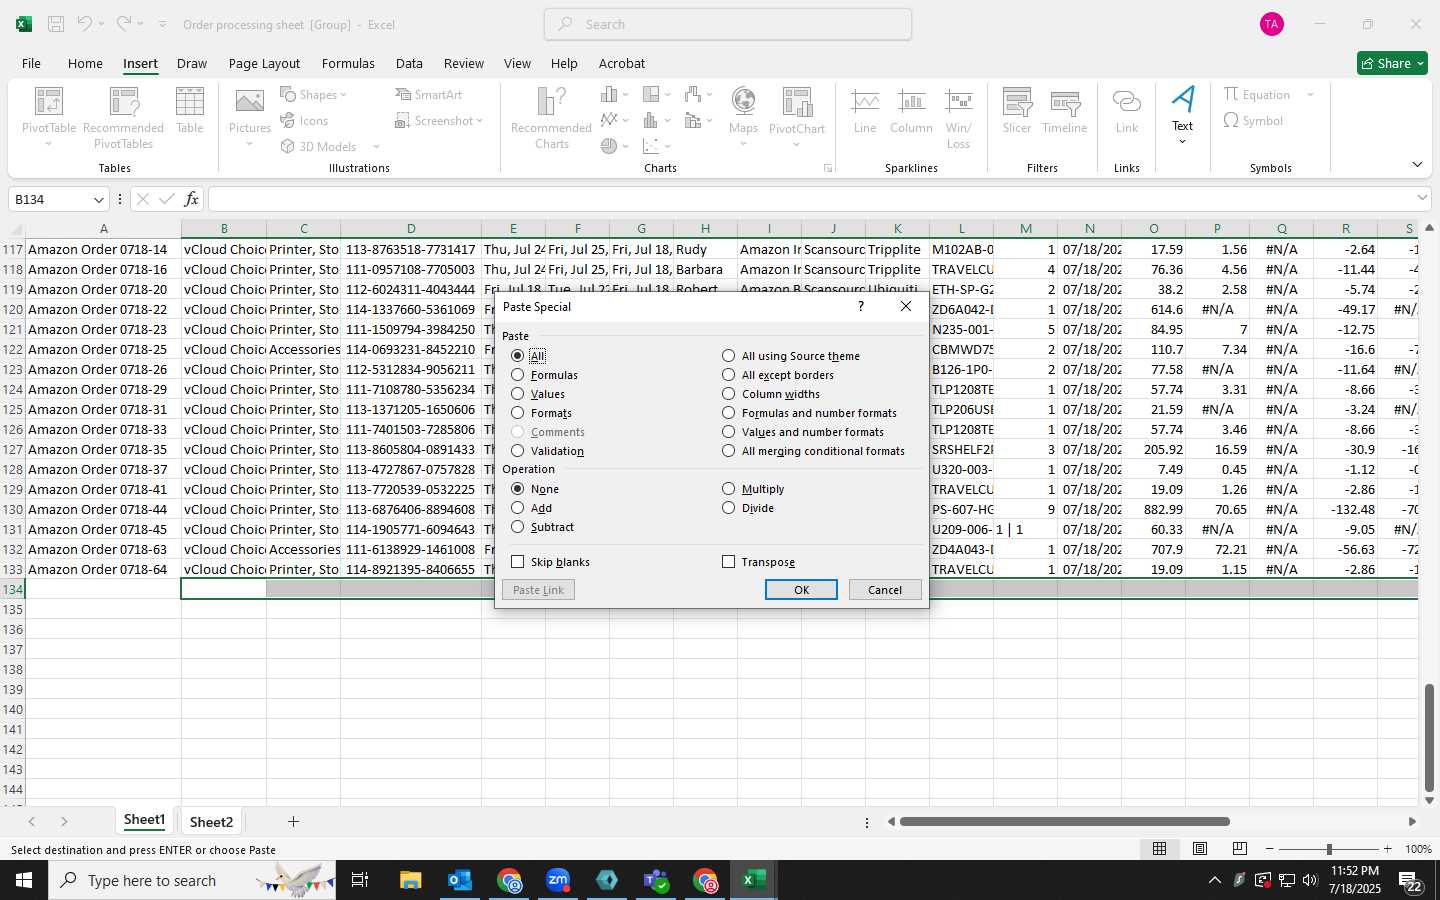Insert a Table from ribbon
This screenshot has width=1440, height=900.
190,110
